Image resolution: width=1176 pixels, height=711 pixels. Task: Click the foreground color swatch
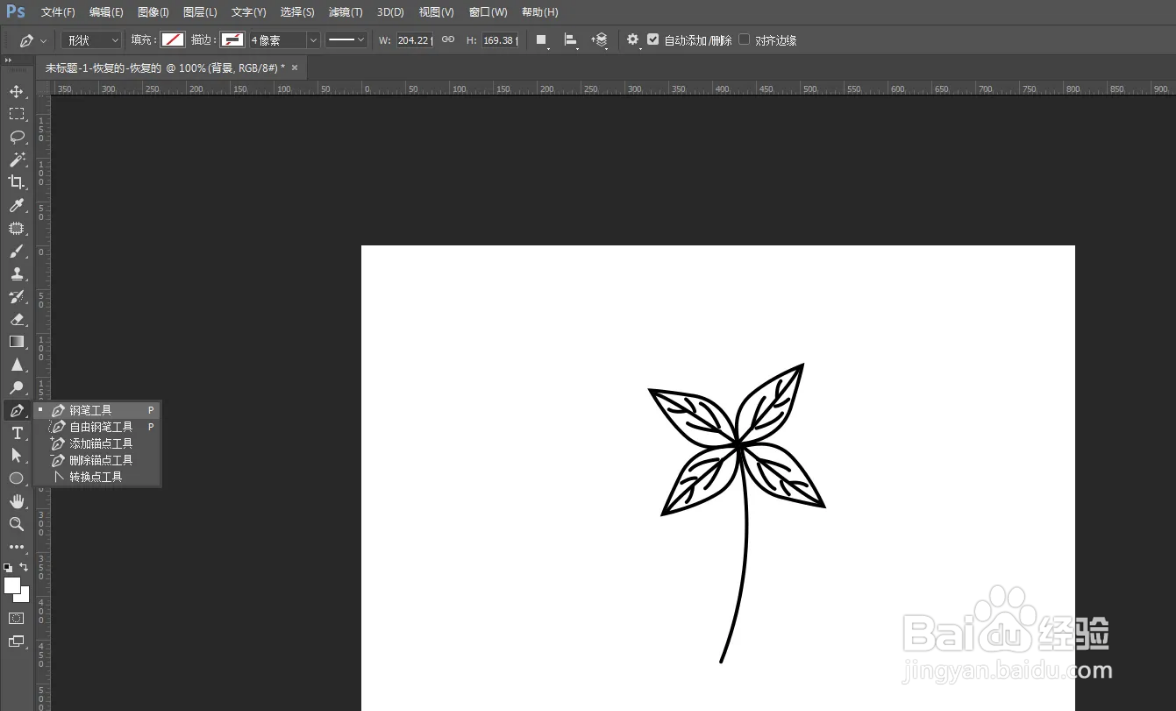tap(11, 586)
